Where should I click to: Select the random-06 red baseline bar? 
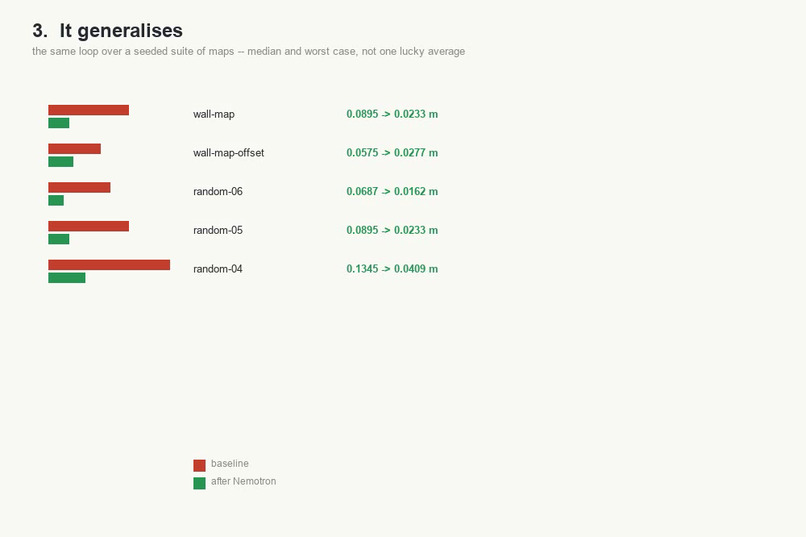(x=79, y=188)
